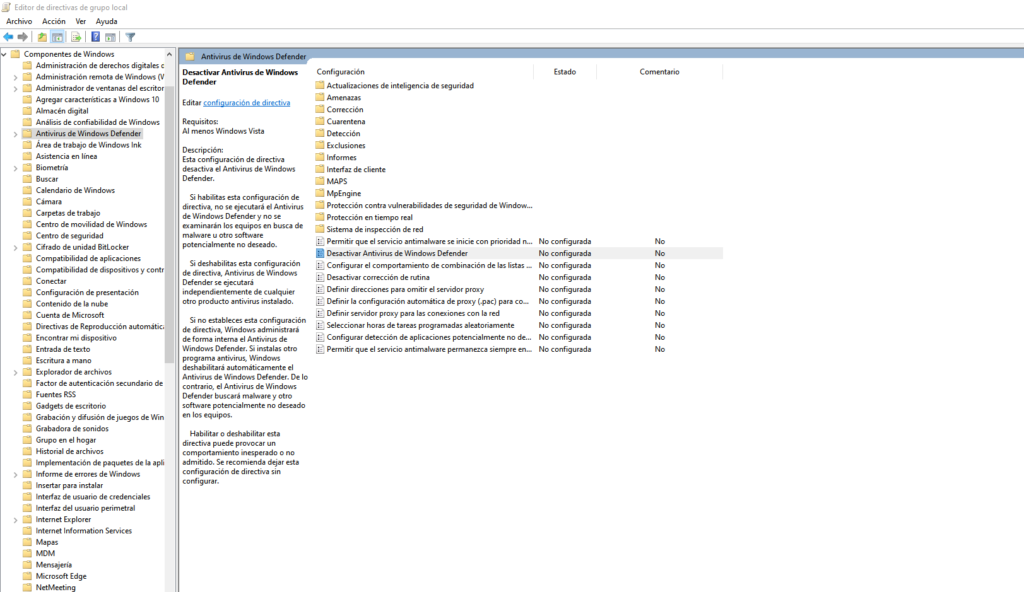
Task: Select the Corrección folder in list
Action: click(345, 110)
